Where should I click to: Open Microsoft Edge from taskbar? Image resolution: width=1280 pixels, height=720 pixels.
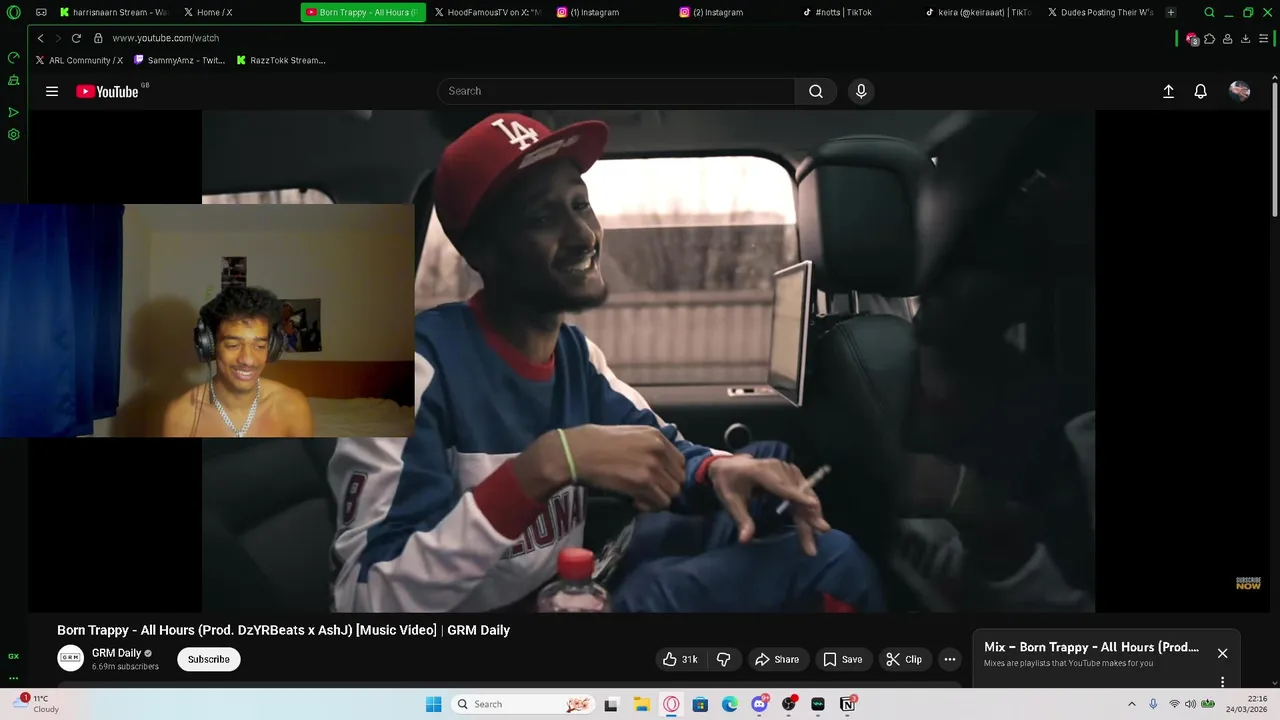(x=730, y=704)
